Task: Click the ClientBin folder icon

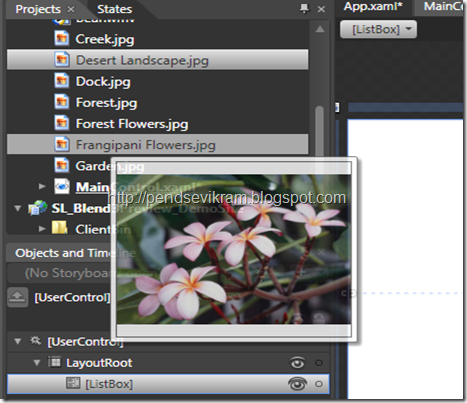Action: (x=60, y=228)
